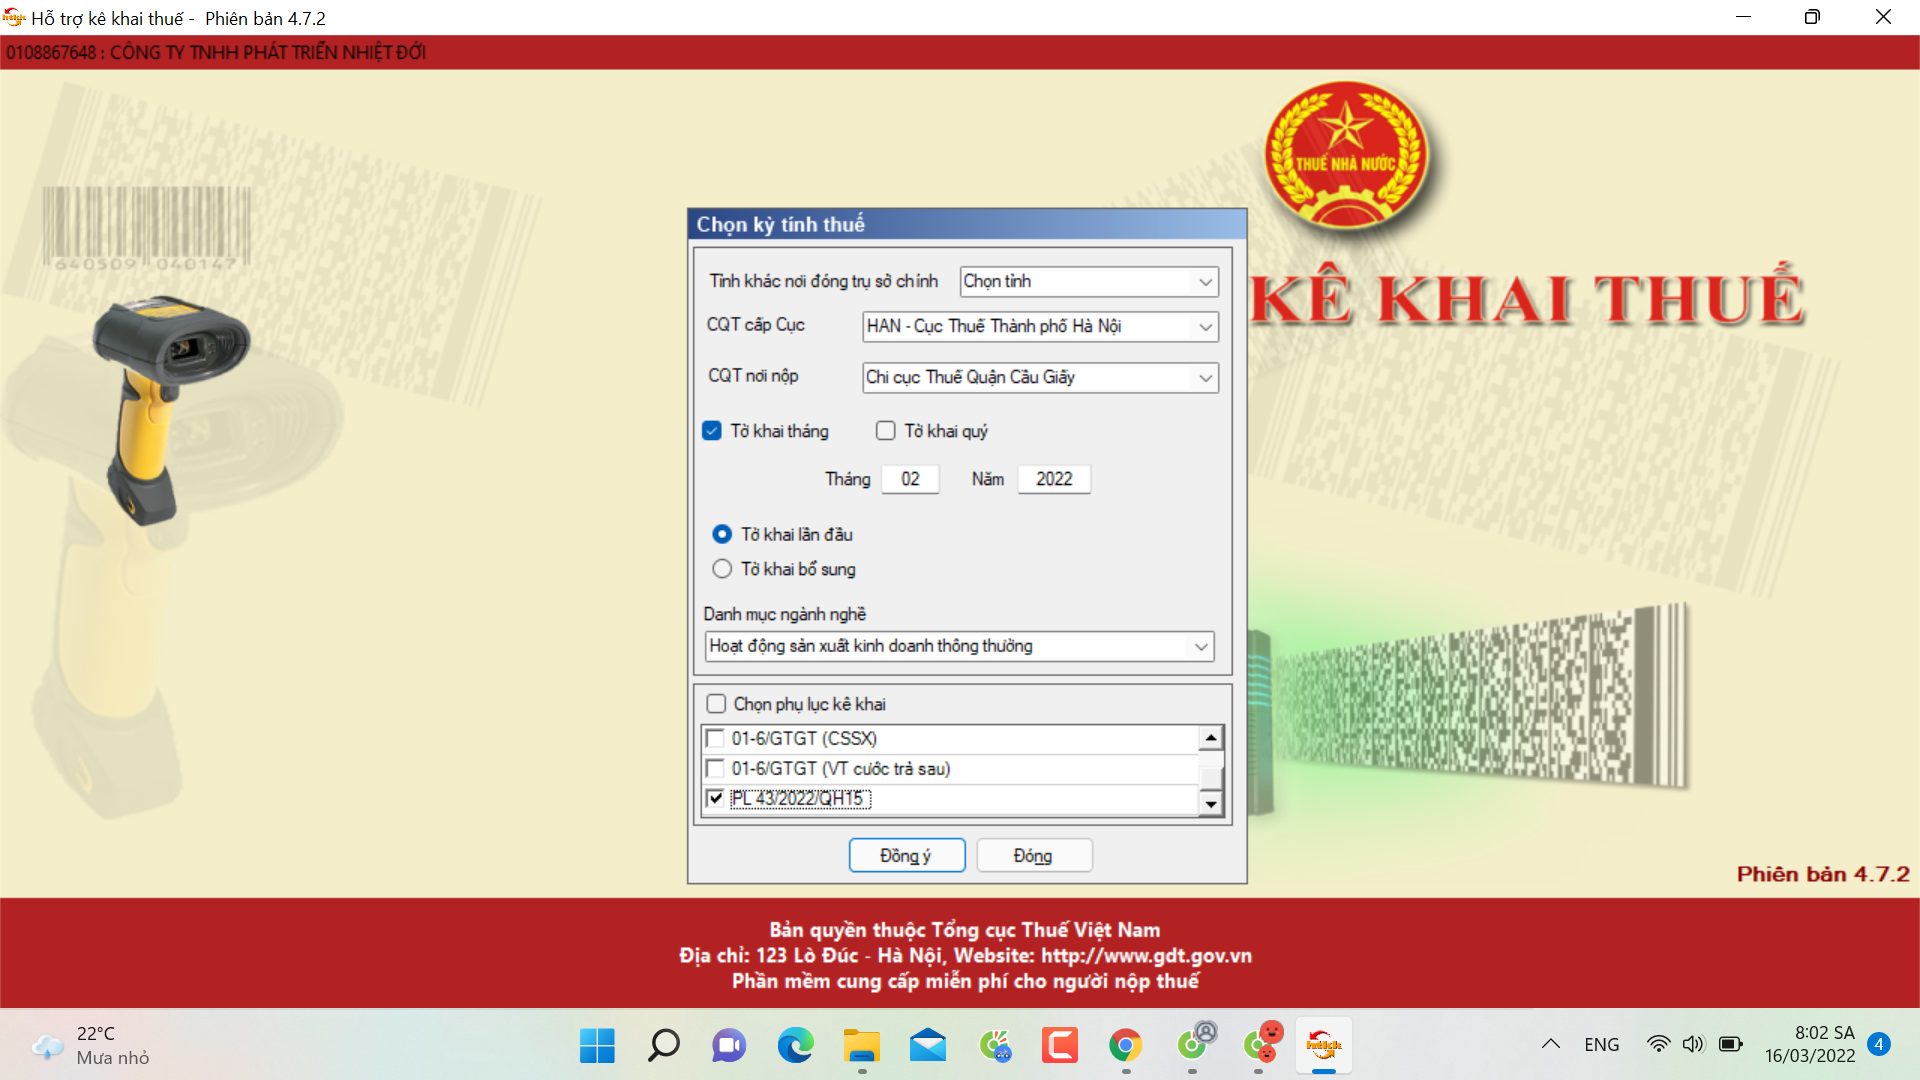Viewport: 1920px width, 1080px height.
Task: Uncheck the PL 43/2022/QH15 appendix
Action: 715,798
